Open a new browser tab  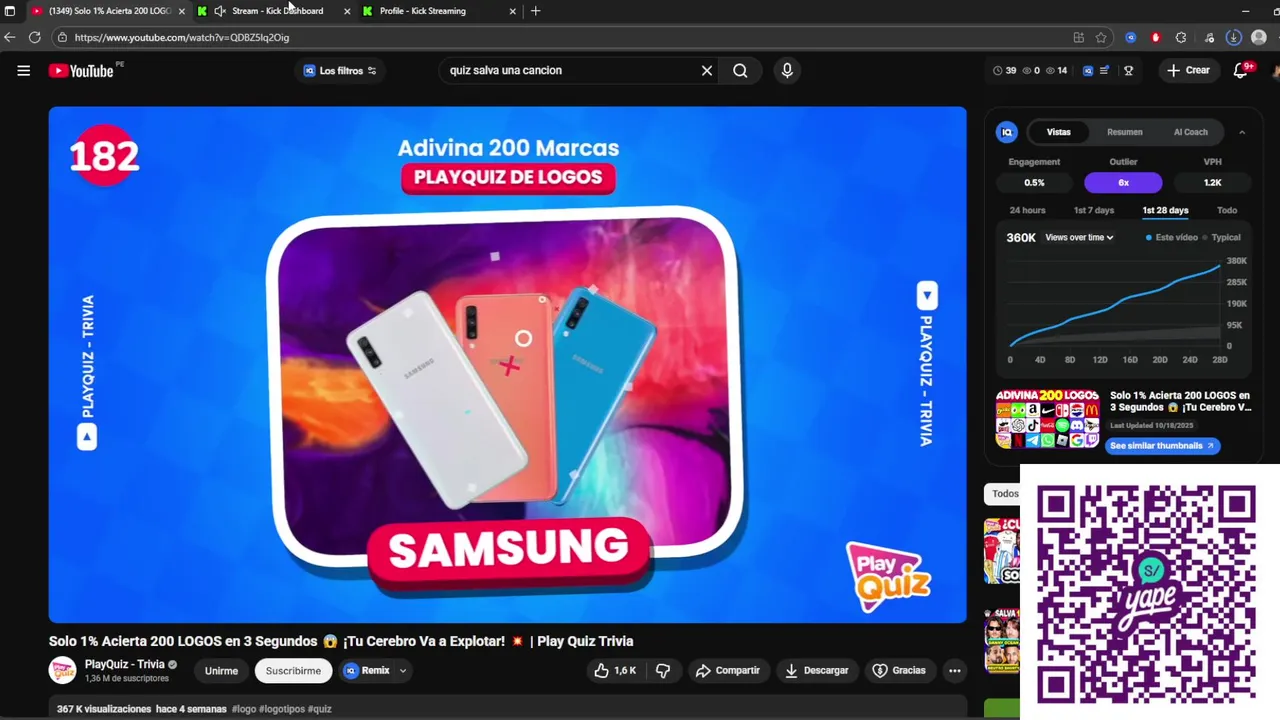(x=535, y=11)
